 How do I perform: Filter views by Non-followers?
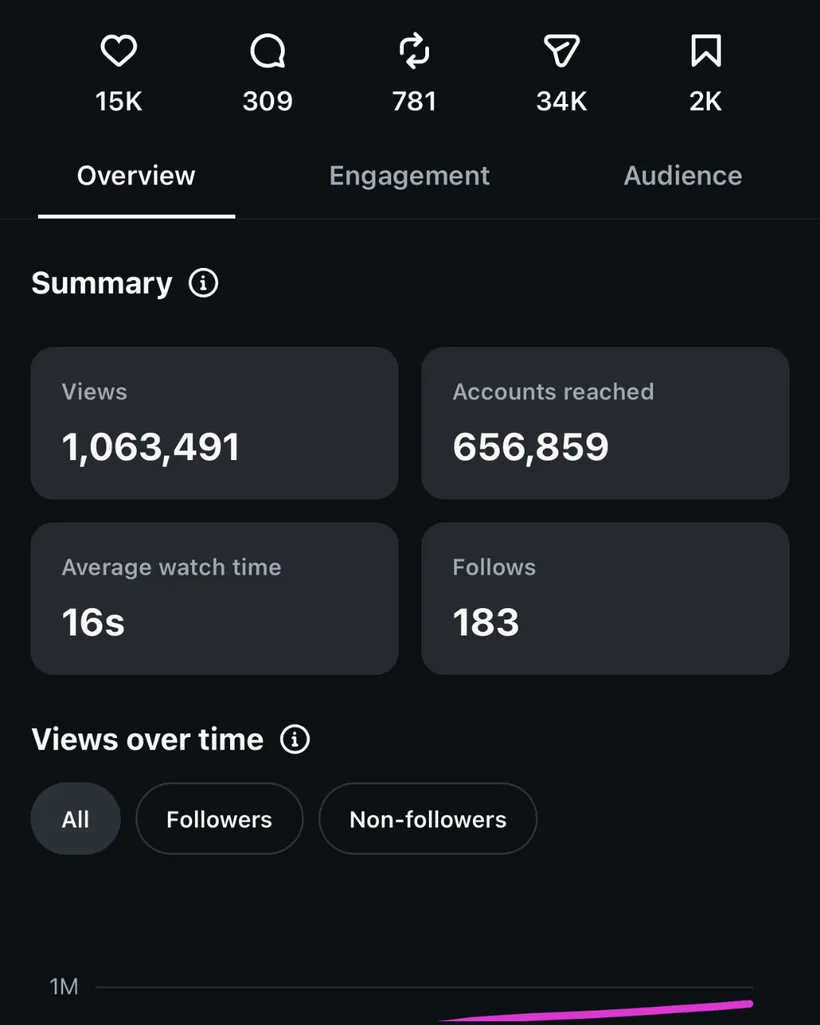[x=428, y=818]
